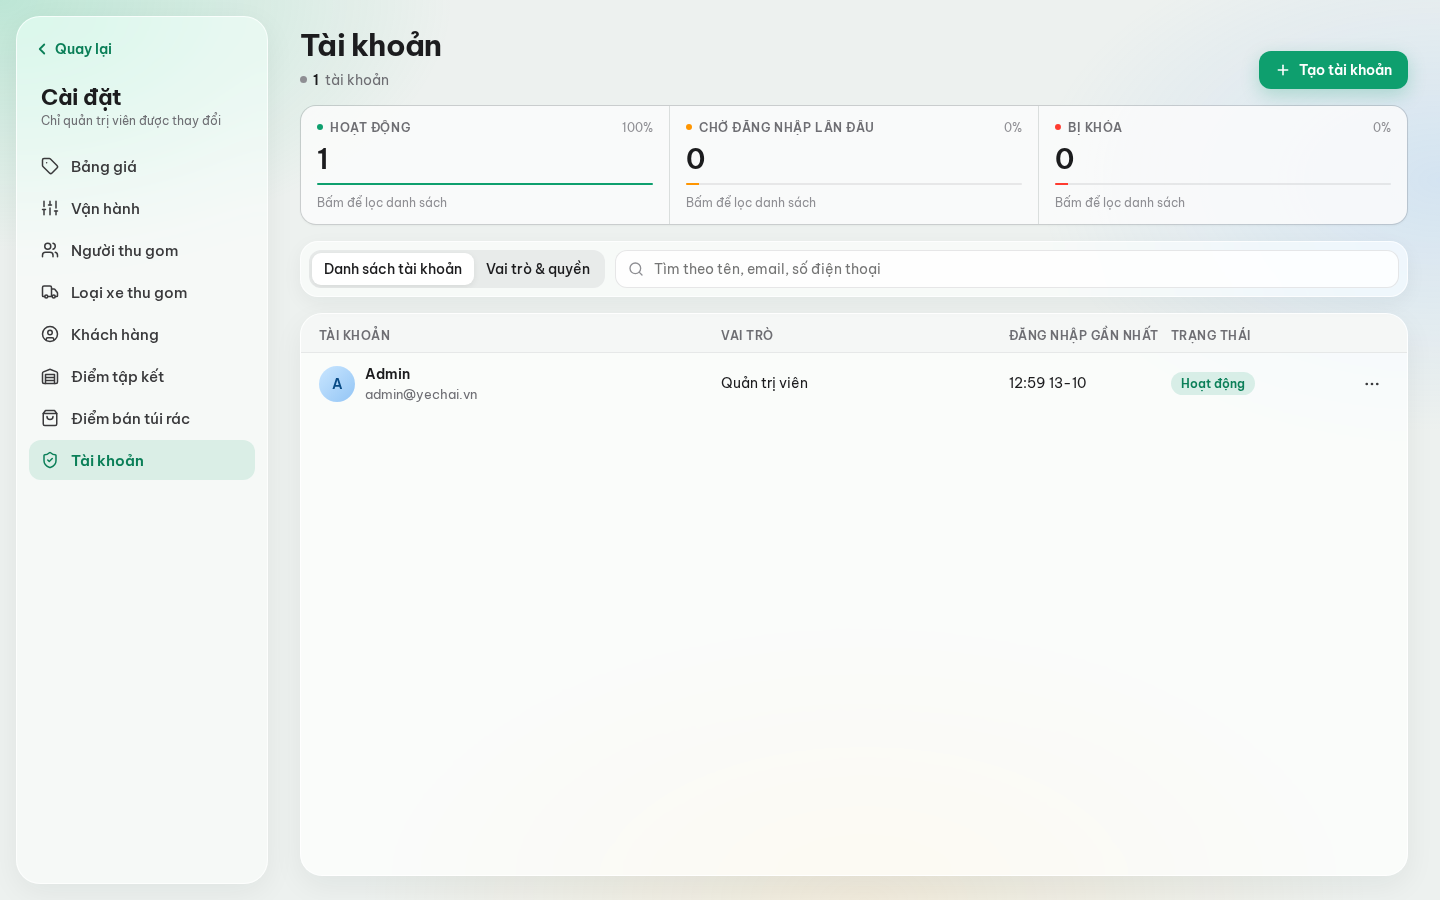
Task: Open the Bảng giá settings section
Action: coord(142,166)
